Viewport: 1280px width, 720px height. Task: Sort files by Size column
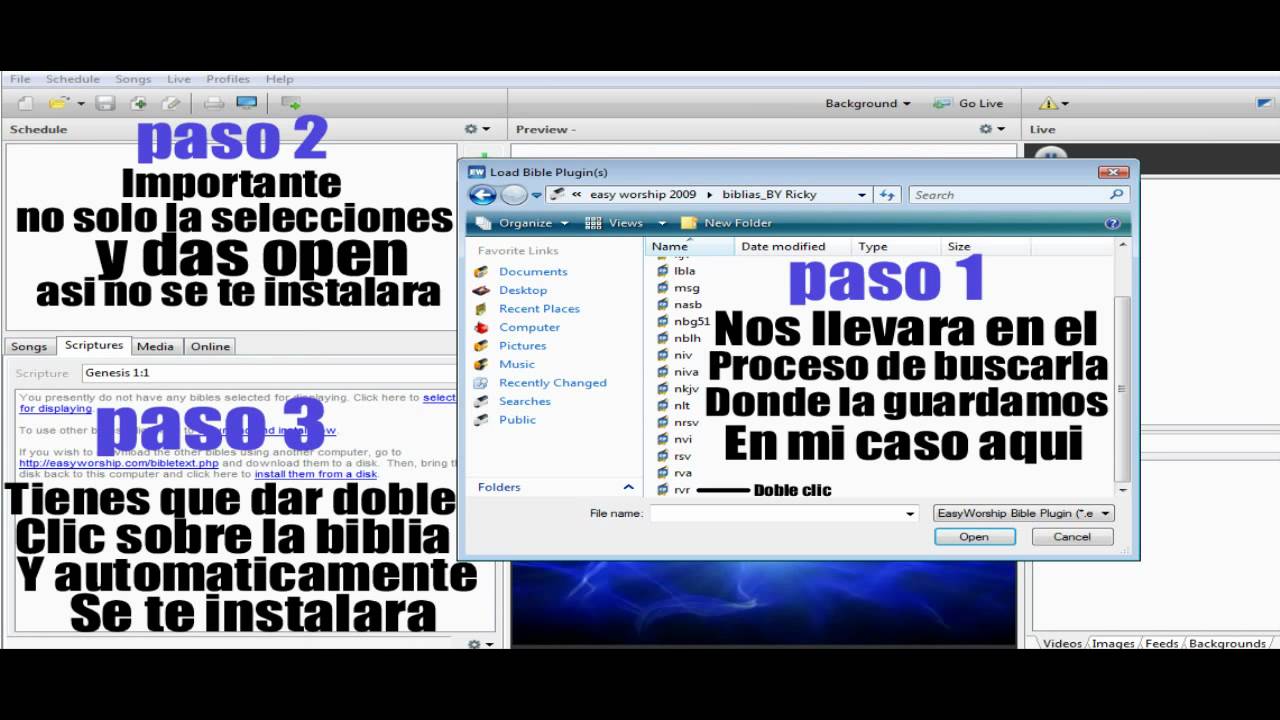click(986, 246)
